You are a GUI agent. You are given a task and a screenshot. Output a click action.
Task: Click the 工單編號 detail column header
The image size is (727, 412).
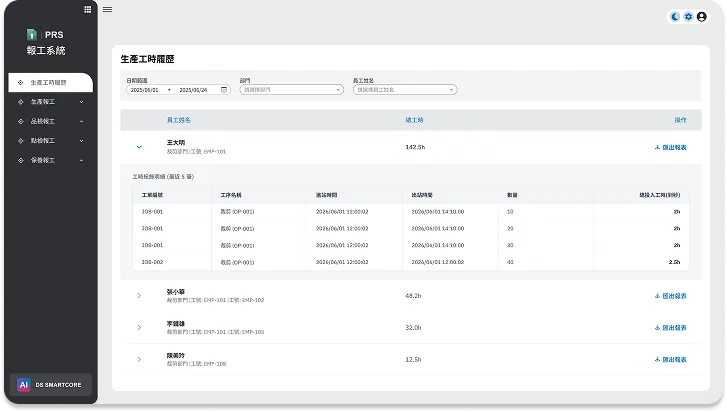coord(152,195)
